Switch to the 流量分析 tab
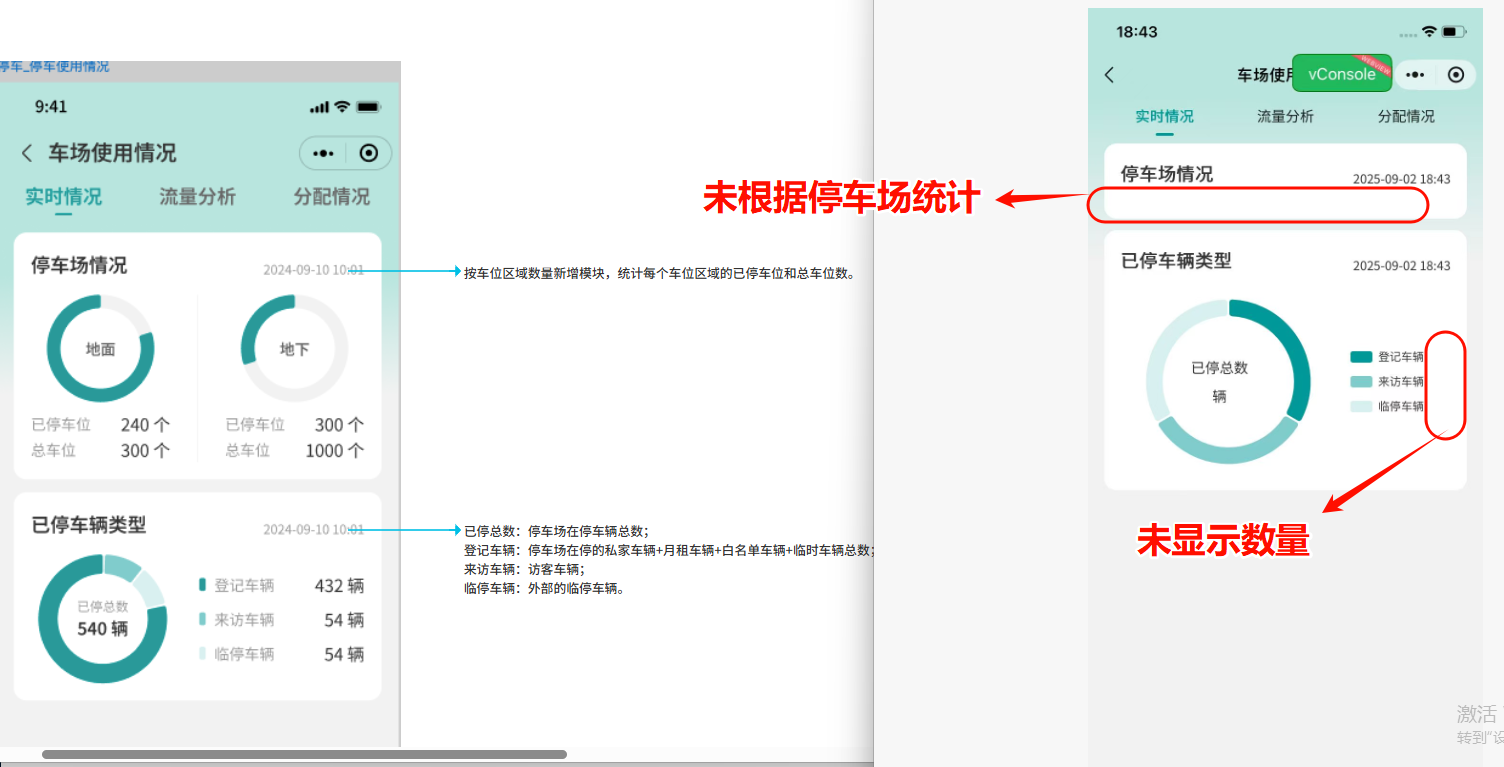This screenshot has width=1504, height=767. click(1284, 116)
